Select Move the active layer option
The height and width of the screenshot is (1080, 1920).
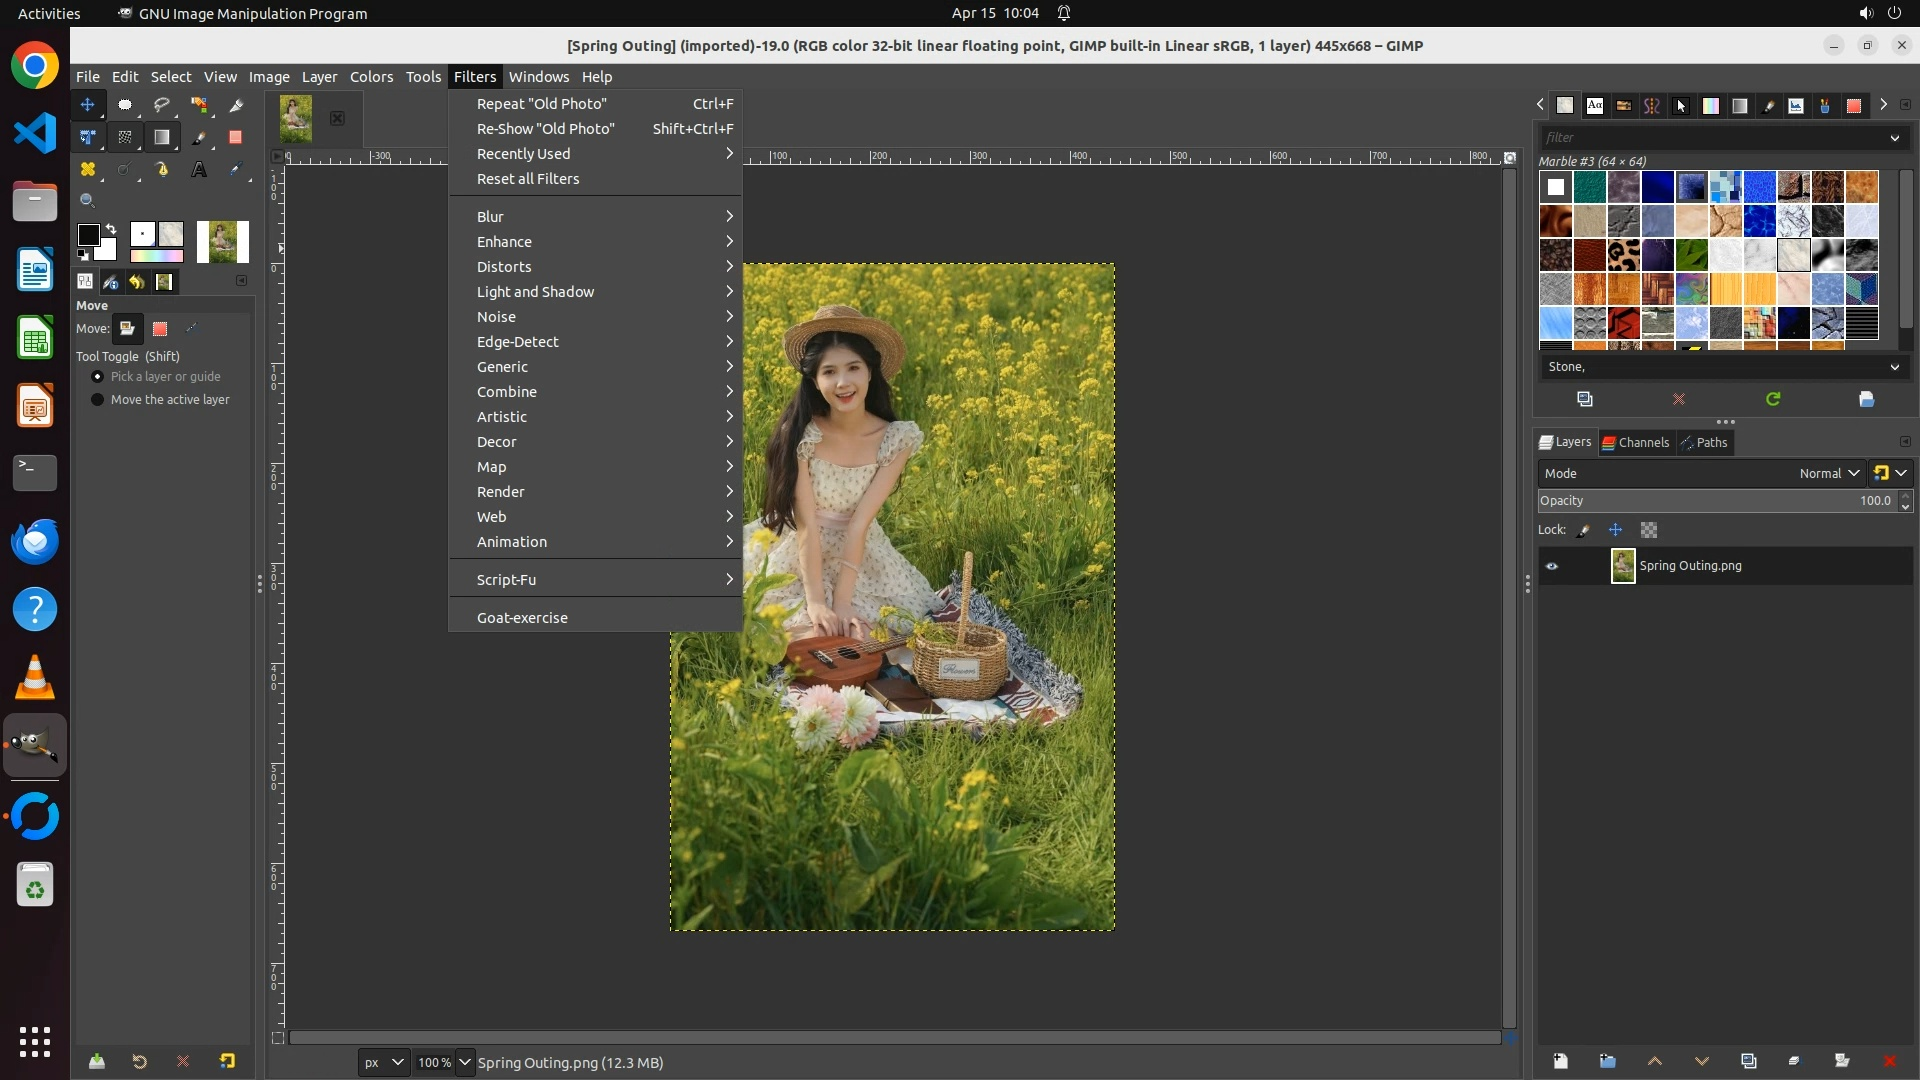[x=98, y=400]
